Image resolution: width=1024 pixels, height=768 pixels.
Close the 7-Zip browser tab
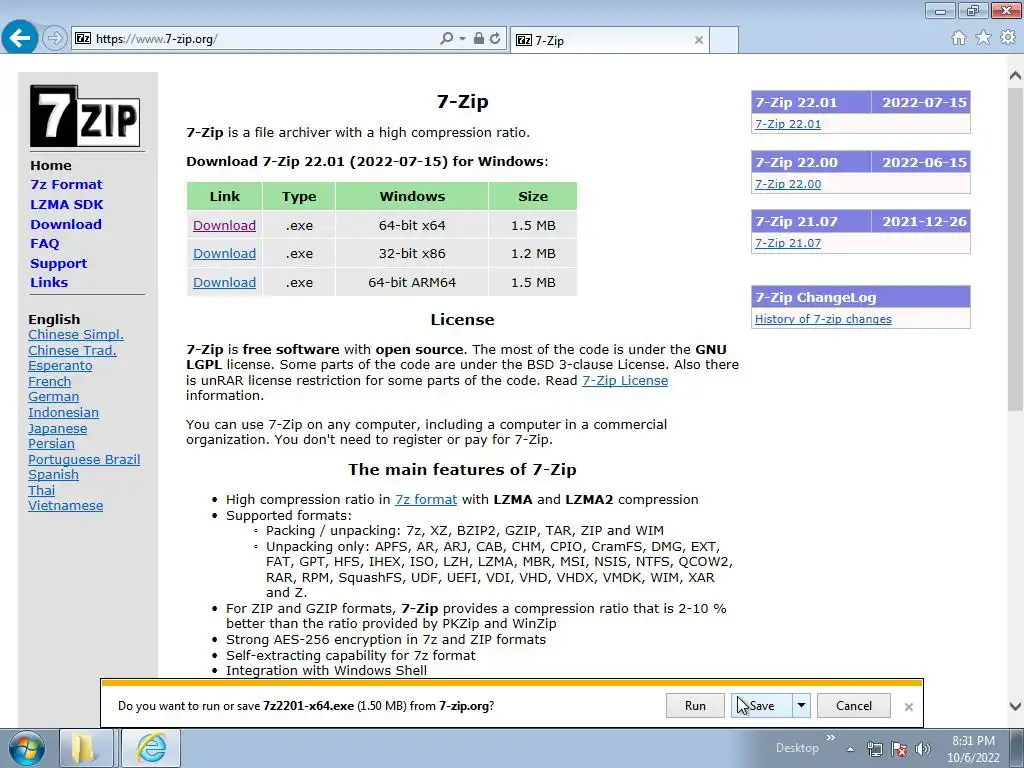699,40
